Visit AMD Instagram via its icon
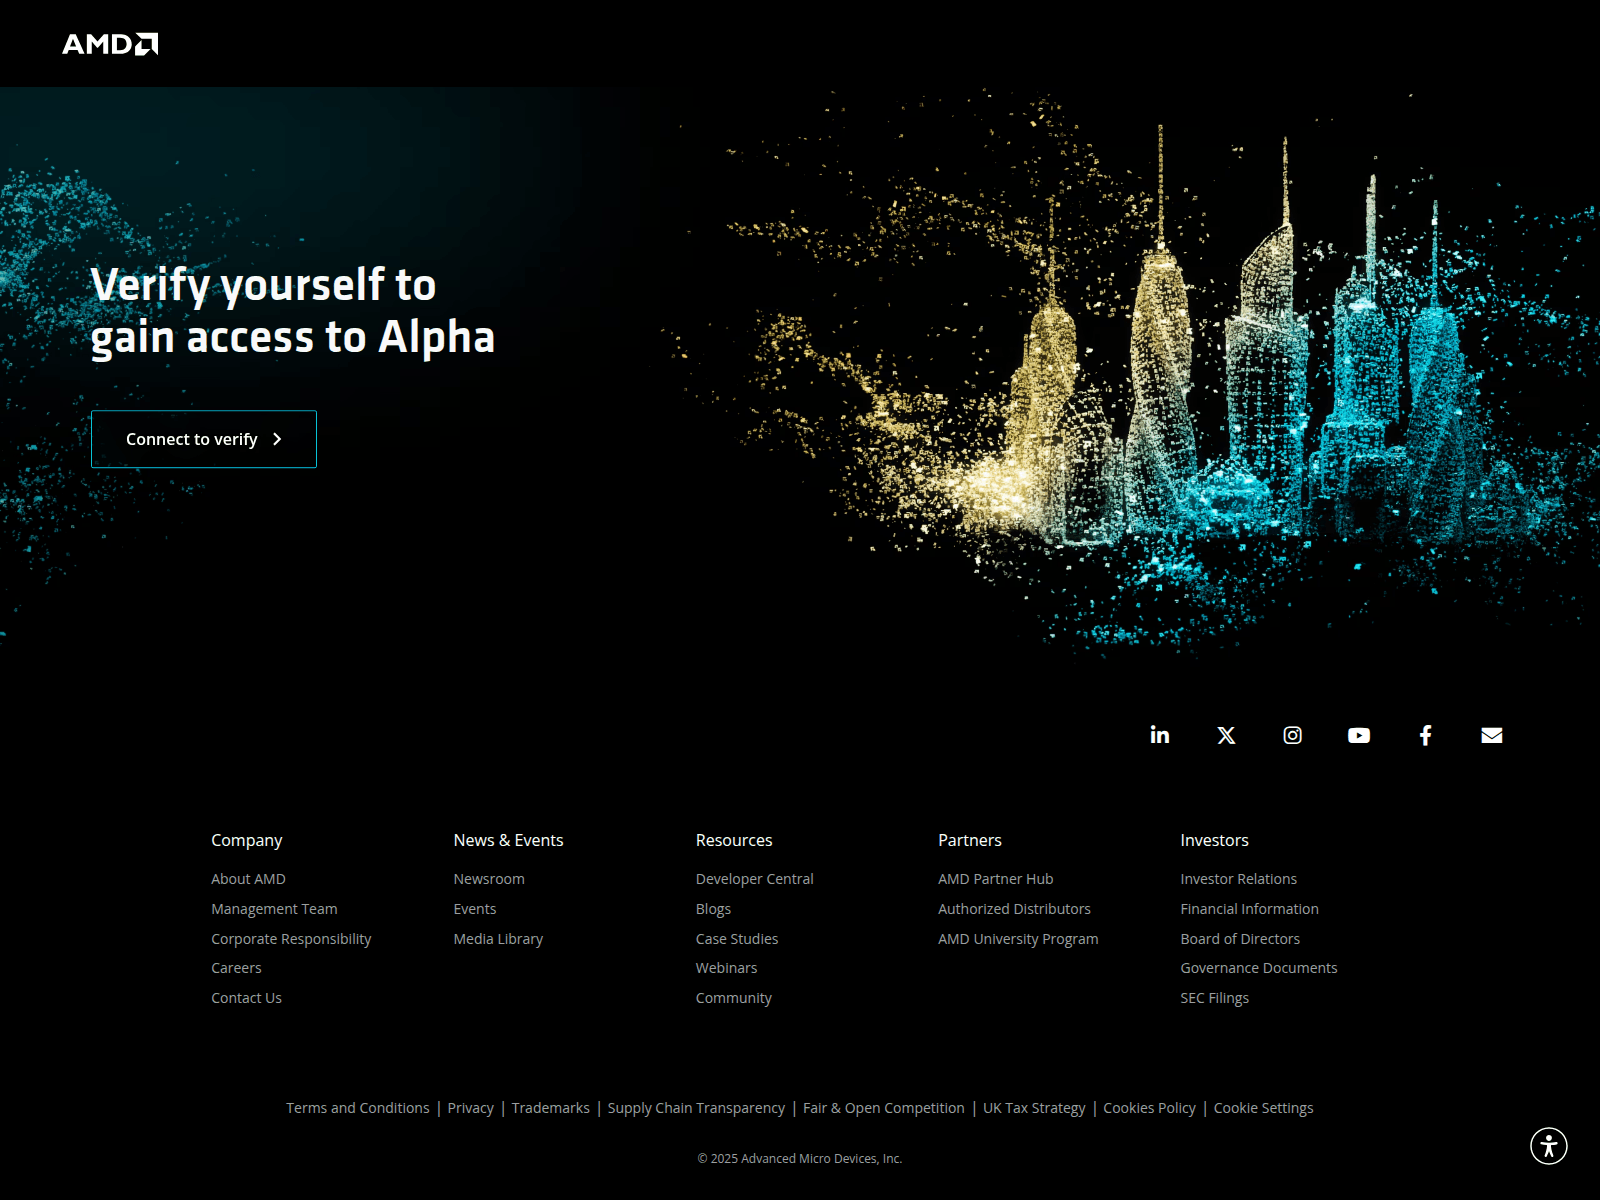This screenshot has height=1200, width=1600. tap(1293, 736)
